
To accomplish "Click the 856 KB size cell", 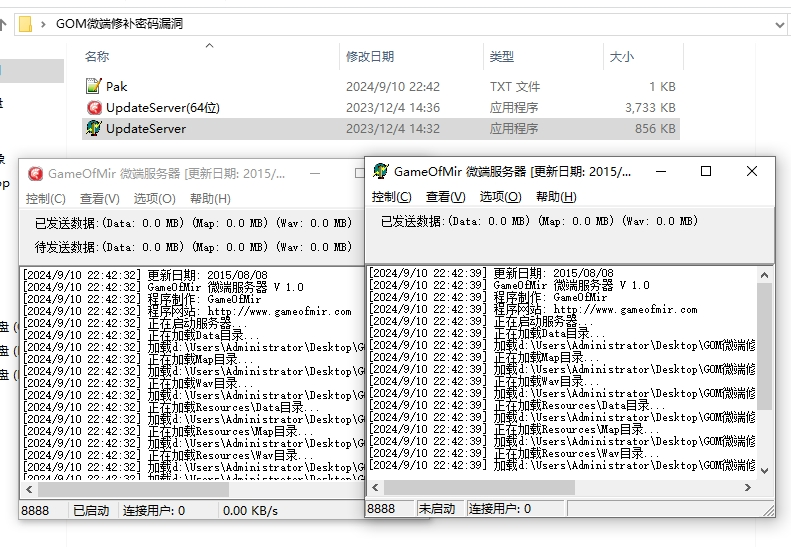I will 655,129.
